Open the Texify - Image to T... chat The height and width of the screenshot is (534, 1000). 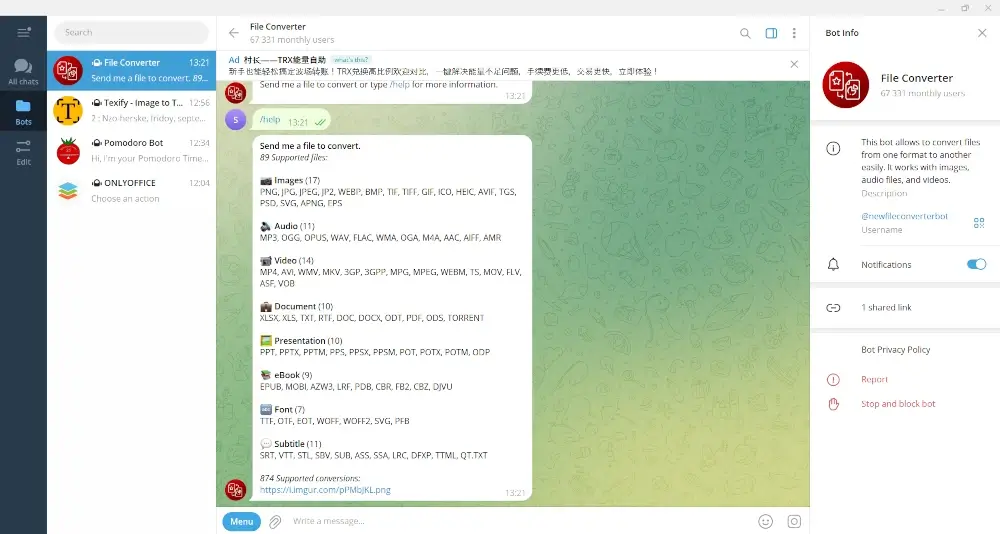131,110
